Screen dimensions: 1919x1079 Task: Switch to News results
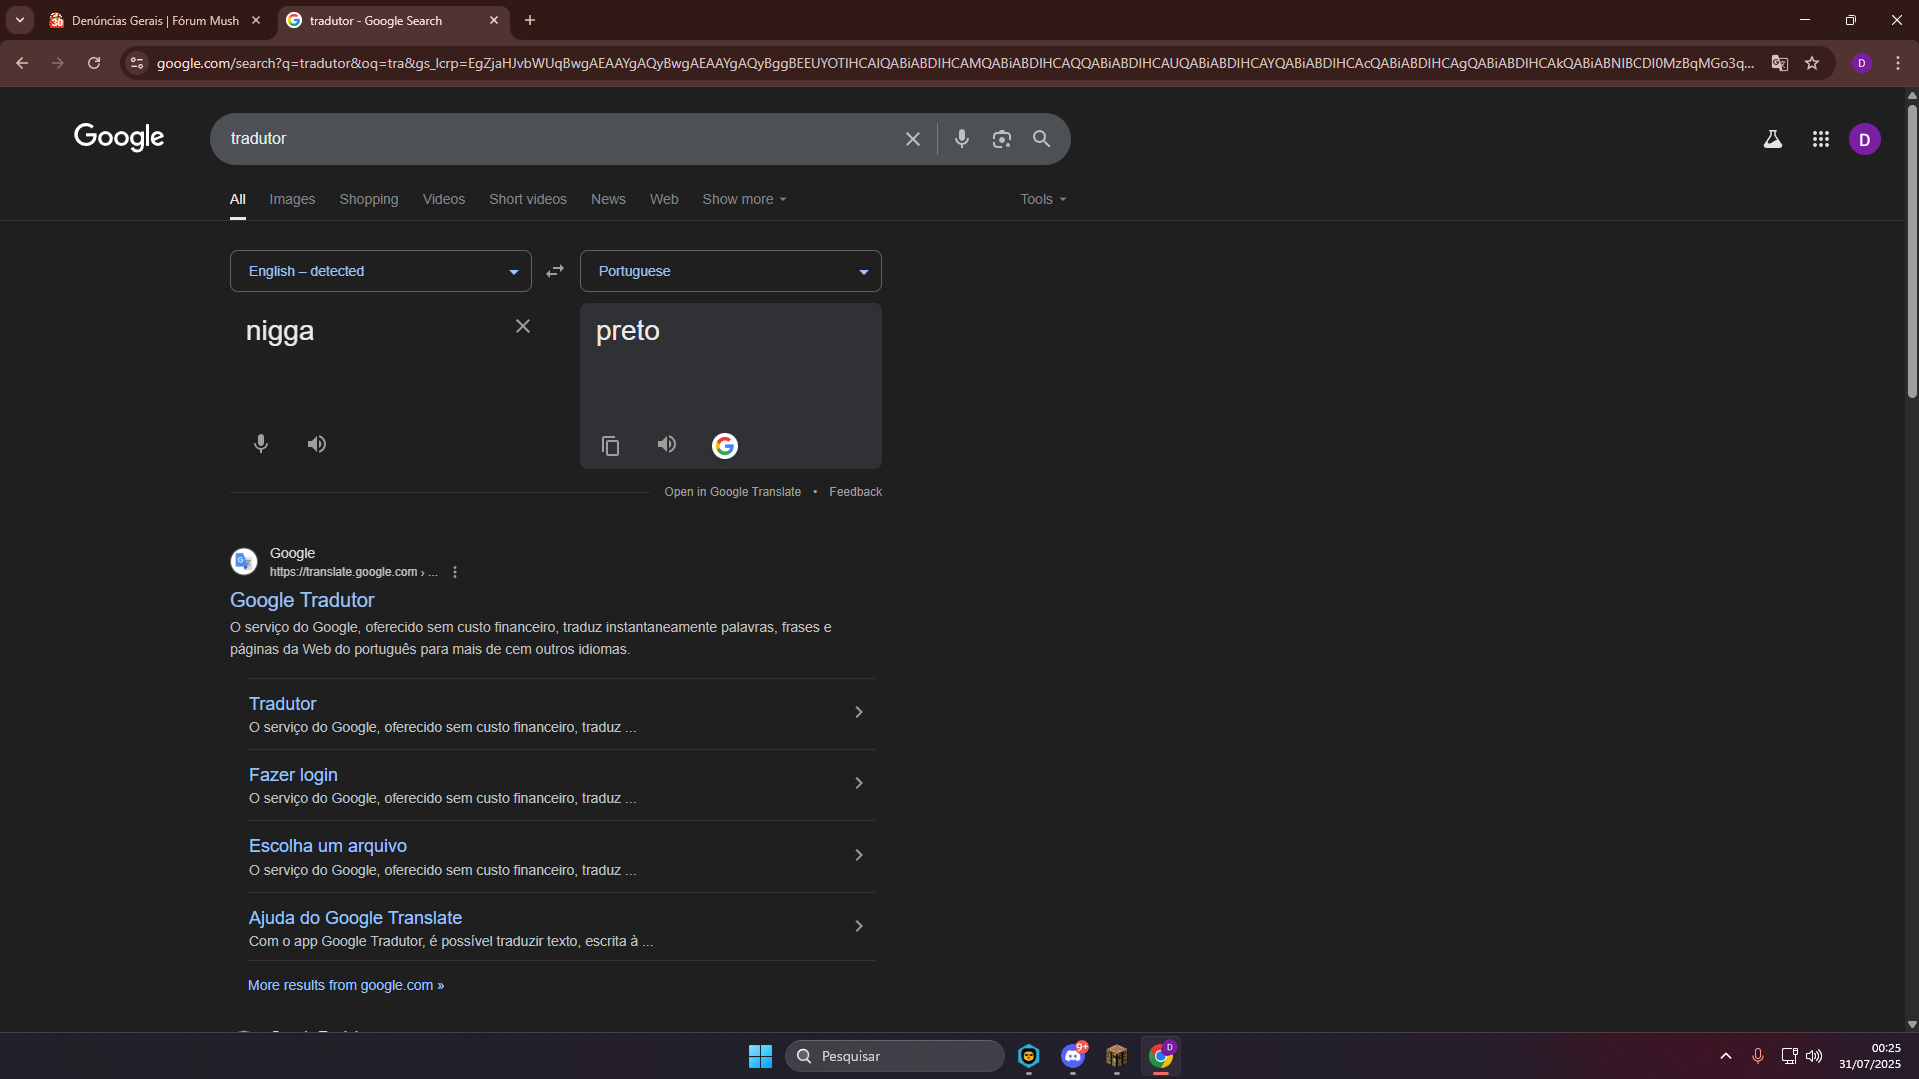coord(608,199)
